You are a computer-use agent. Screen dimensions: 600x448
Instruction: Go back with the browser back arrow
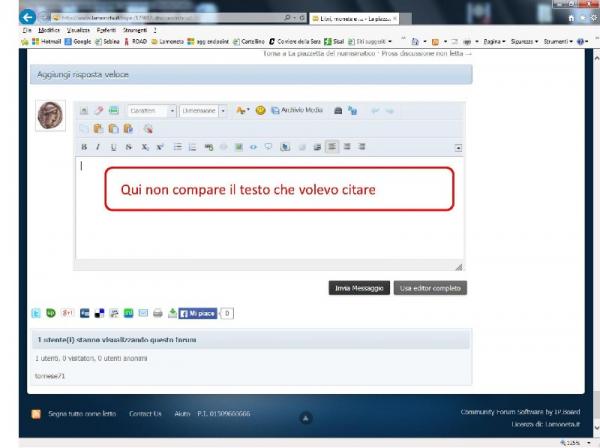[27, 17]
